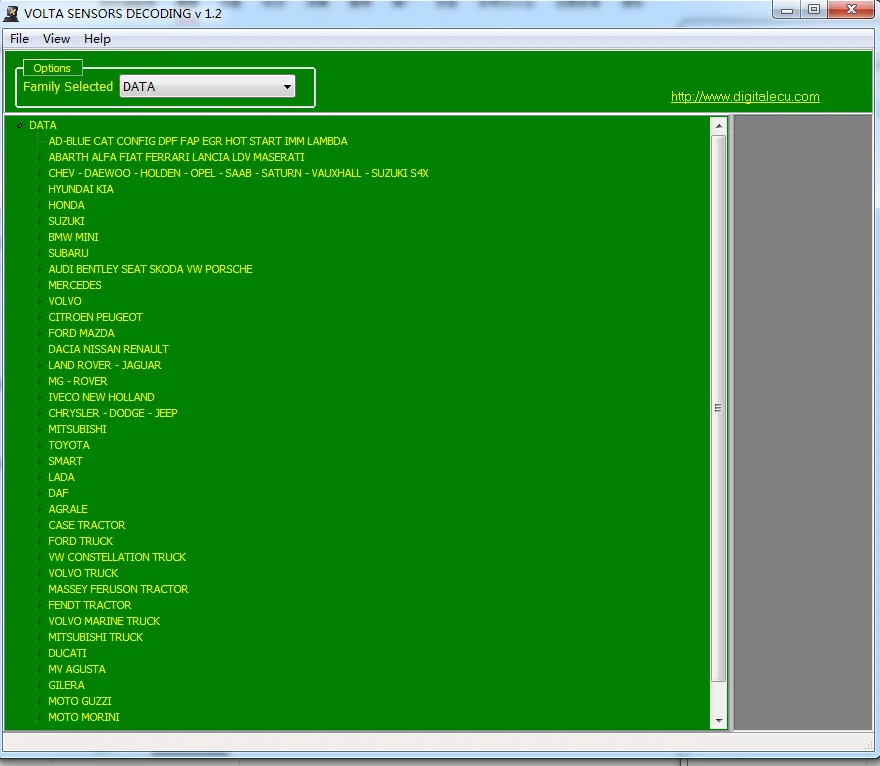Close the Volta Sensors Decoding window
The width and height of the screenshot is (880, 766).
coord(851,10)
